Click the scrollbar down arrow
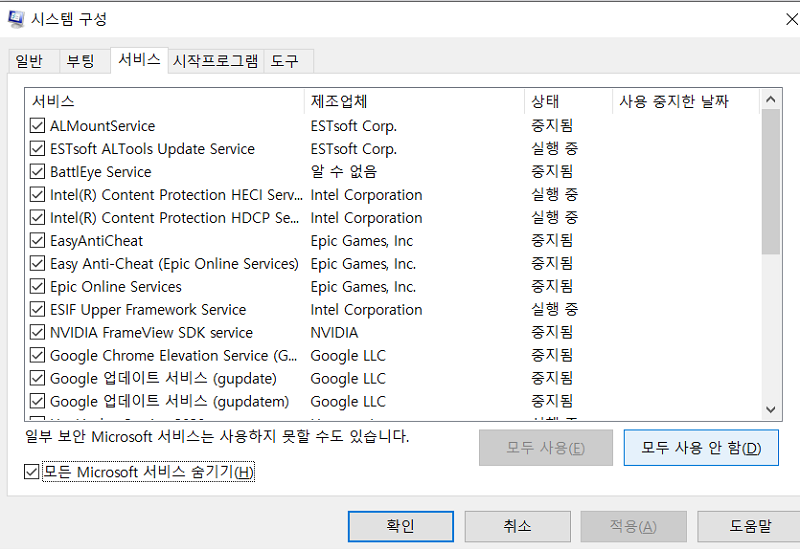The width and height of the screenshot is (800, 550). pyautogui.click(x=771, y=409)
